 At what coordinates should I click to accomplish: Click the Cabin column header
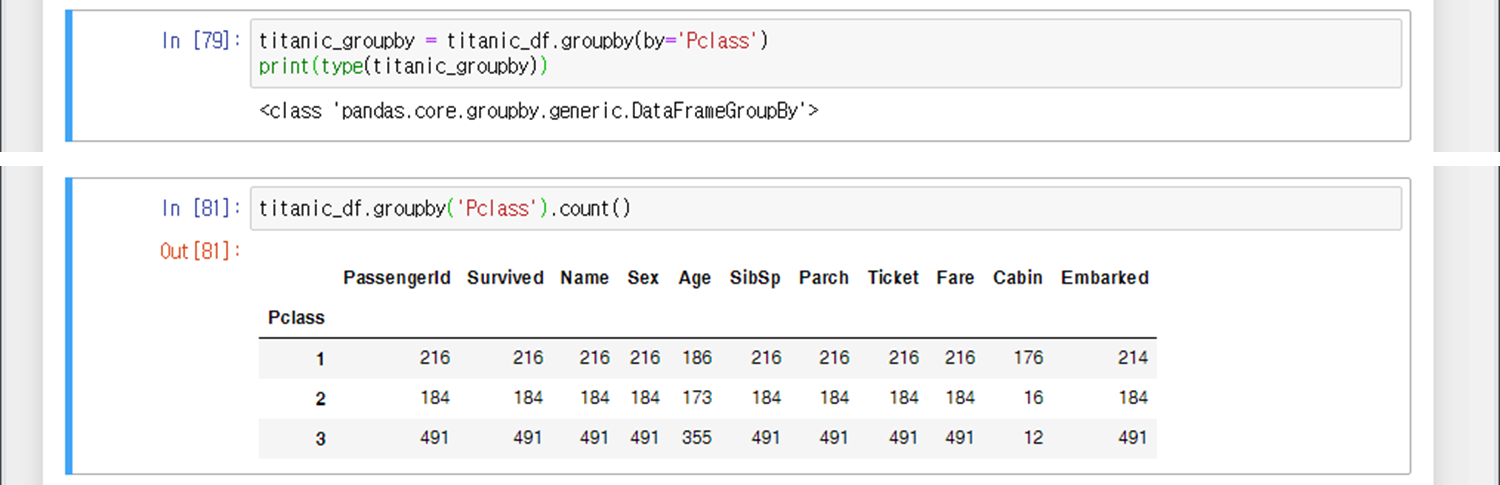(1017, 278)
